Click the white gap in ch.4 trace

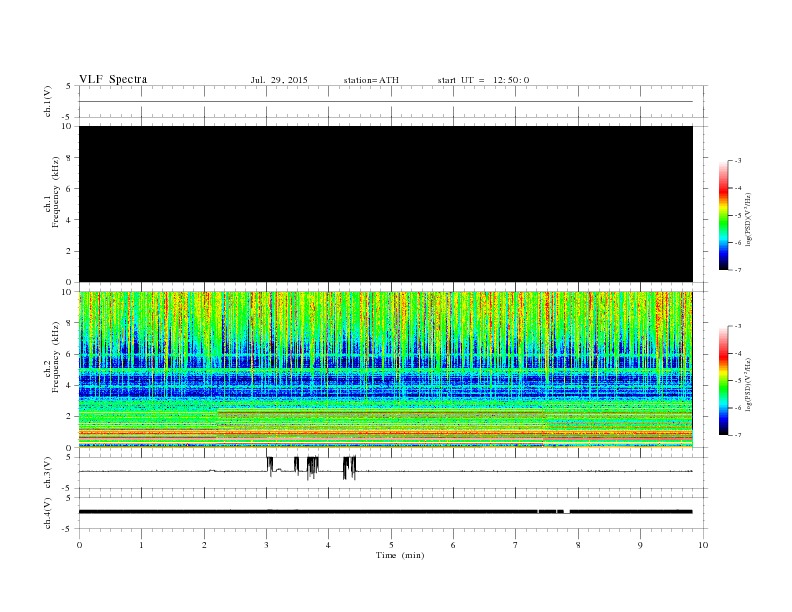click(x=567, y=512)
